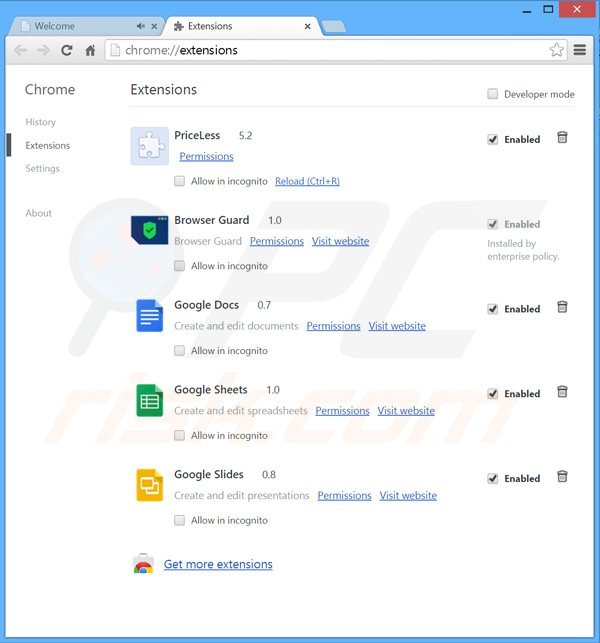The image size is (600, 643).
Task: Disable the Google Sheets extension
Action: (x=493, y=394)
